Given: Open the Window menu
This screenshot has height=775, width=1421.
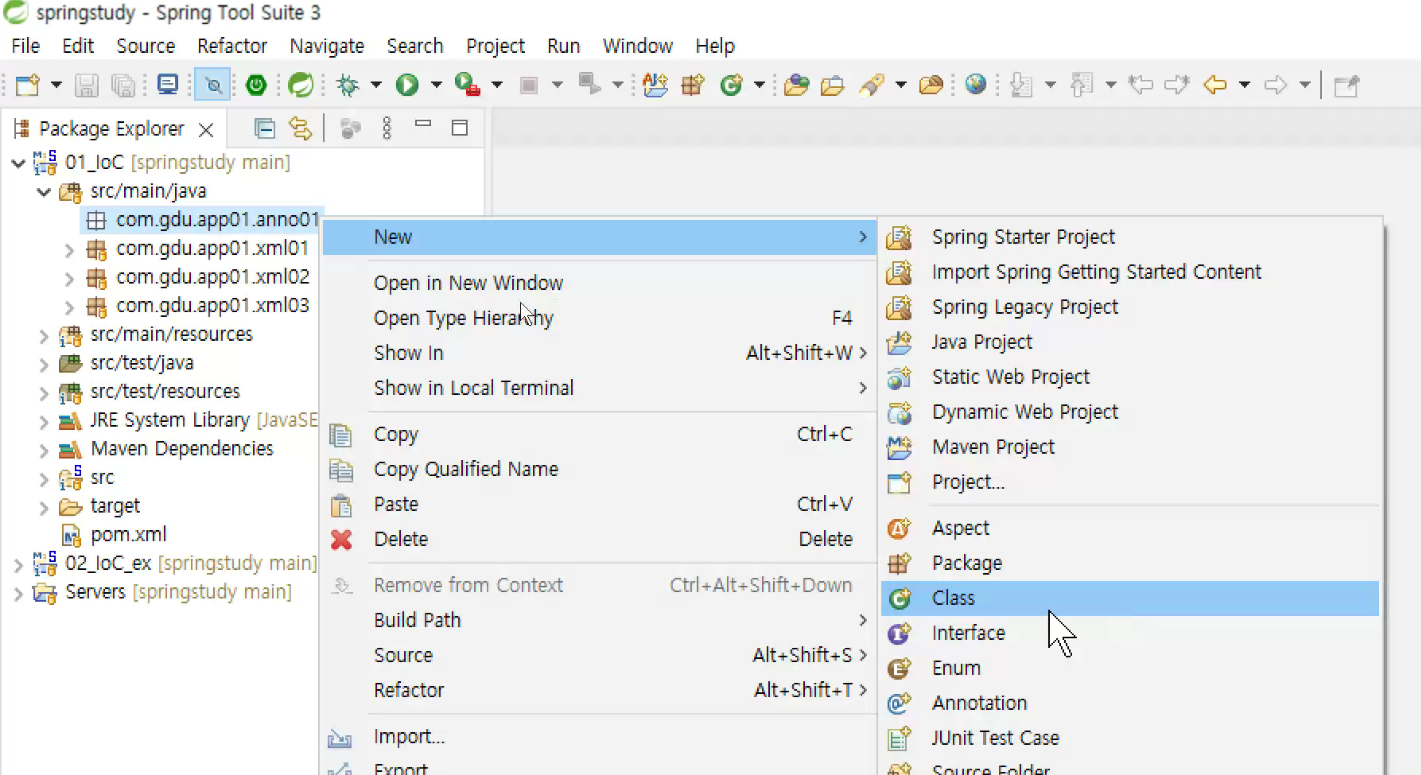Looking at the screenshot, I should point(638,46).
